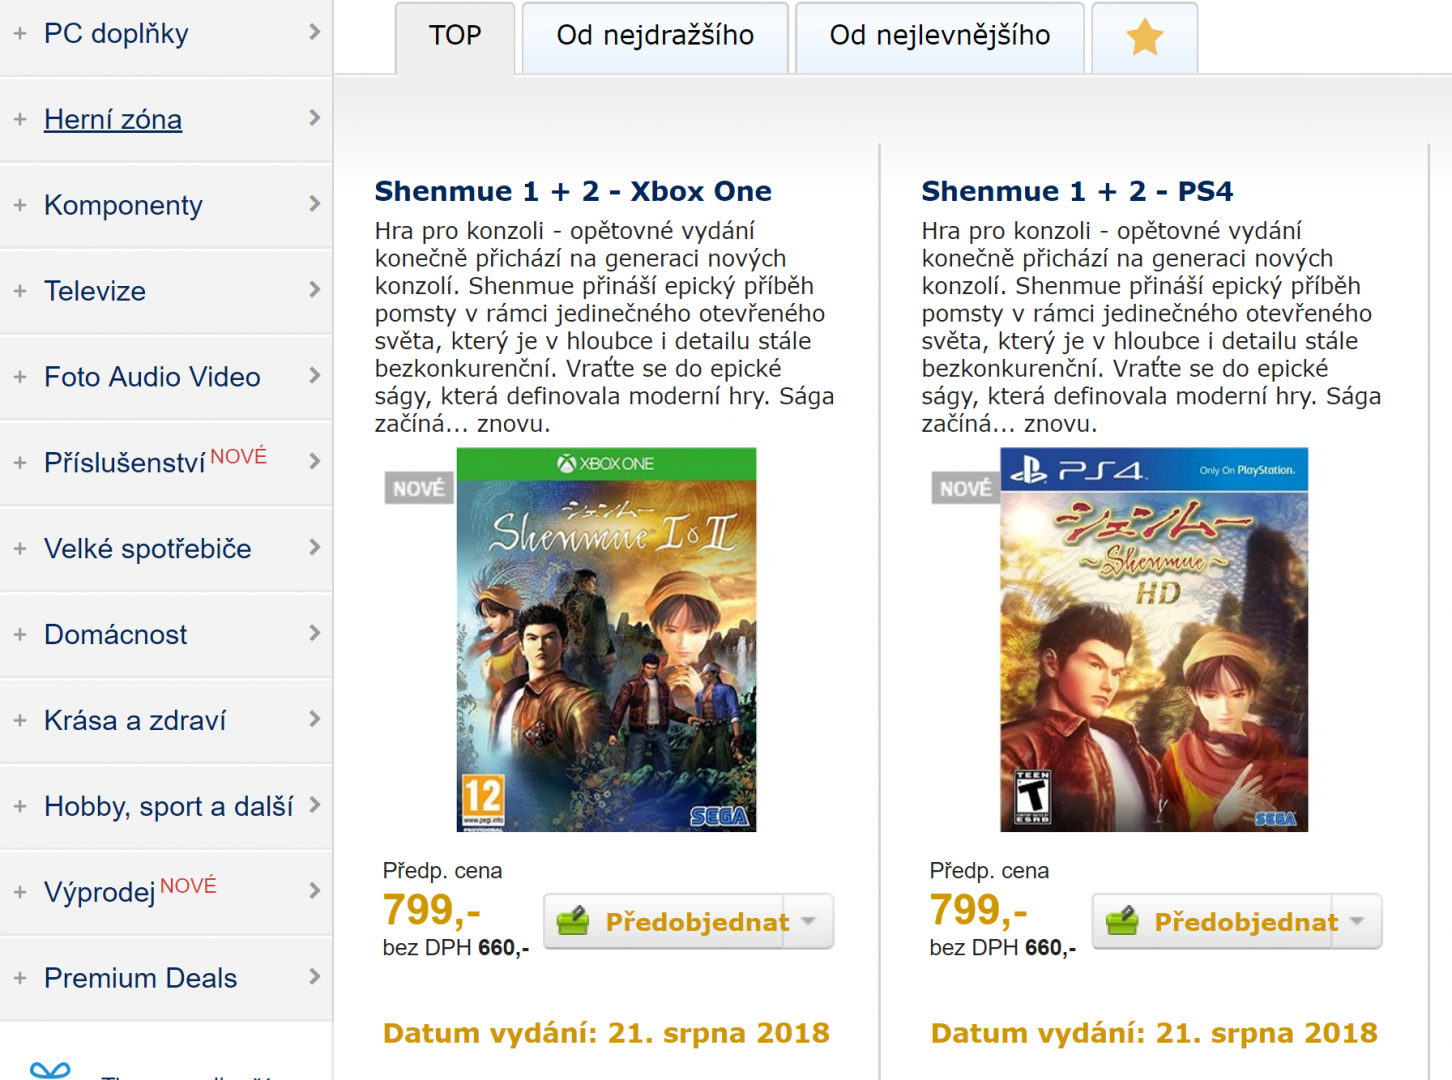Expand the Krása a zdraví chevron
This screenshot has height=1080, width=1452.
(x=315, y=719)
